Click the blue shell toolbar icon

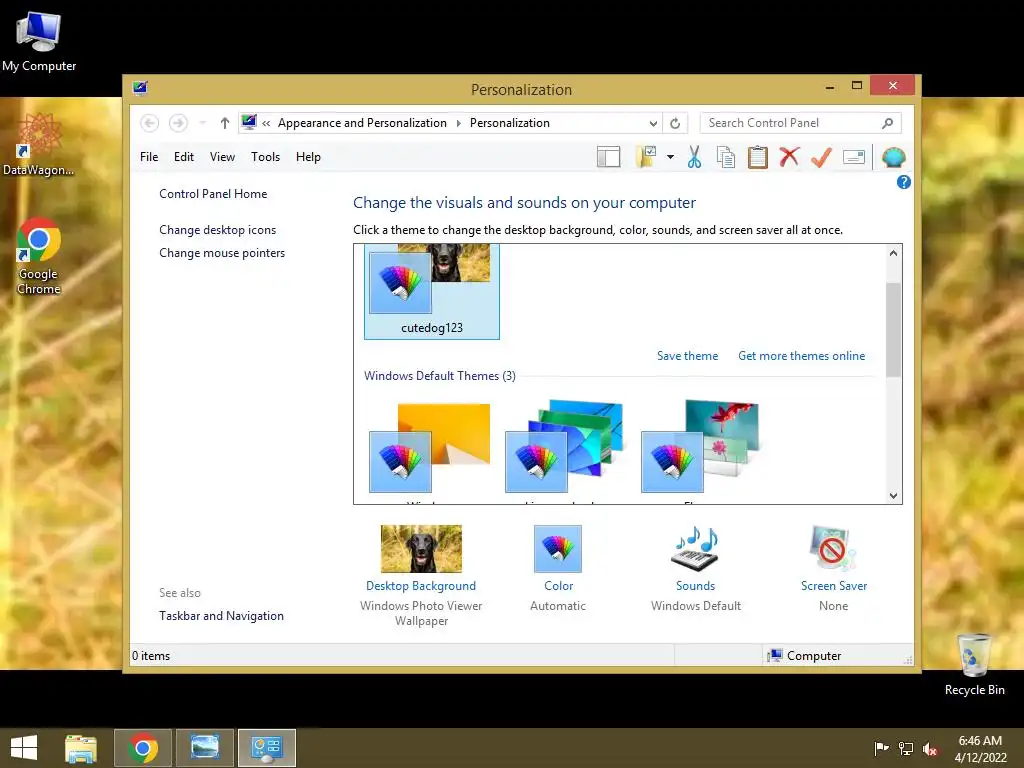coord(893,157)
